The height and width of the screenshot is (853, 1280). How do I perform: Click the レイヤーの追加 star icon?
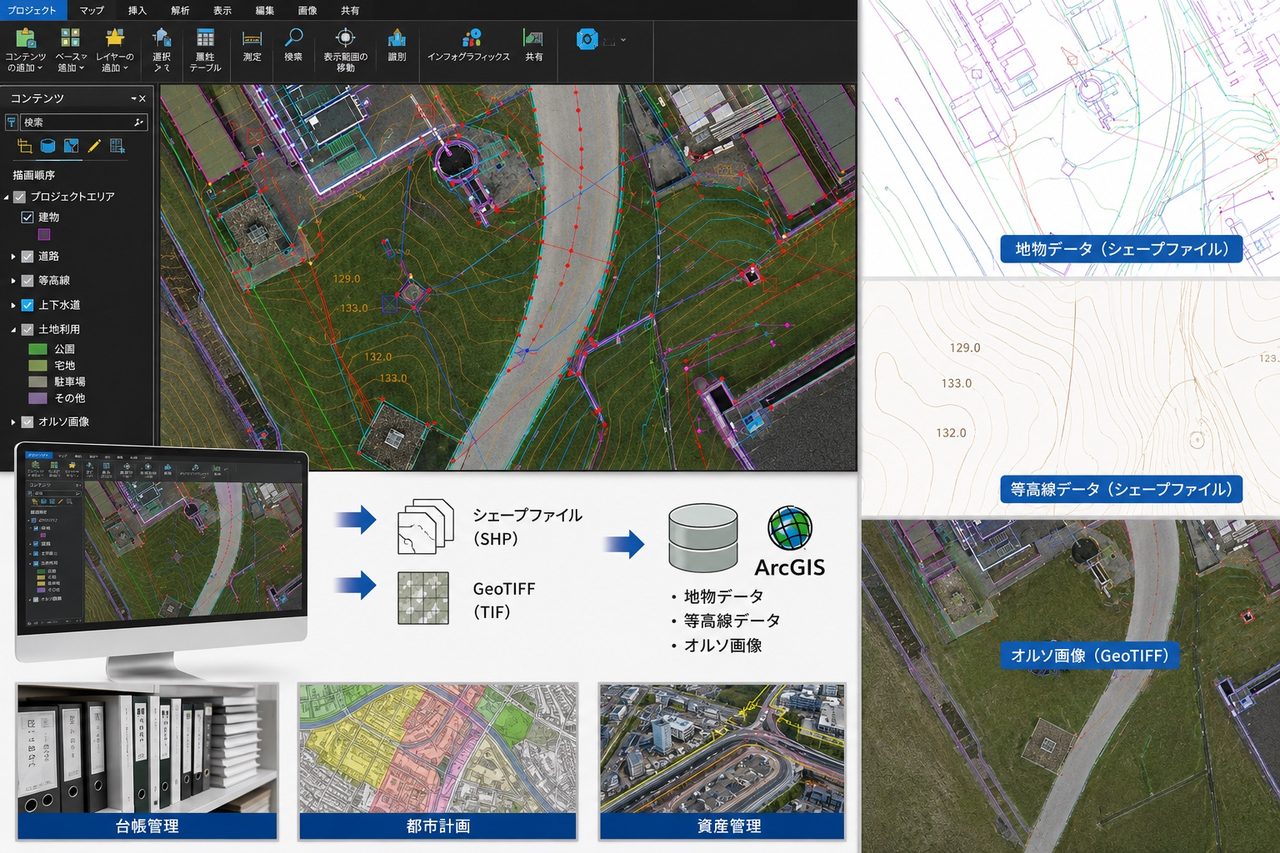tap(115, 38)
